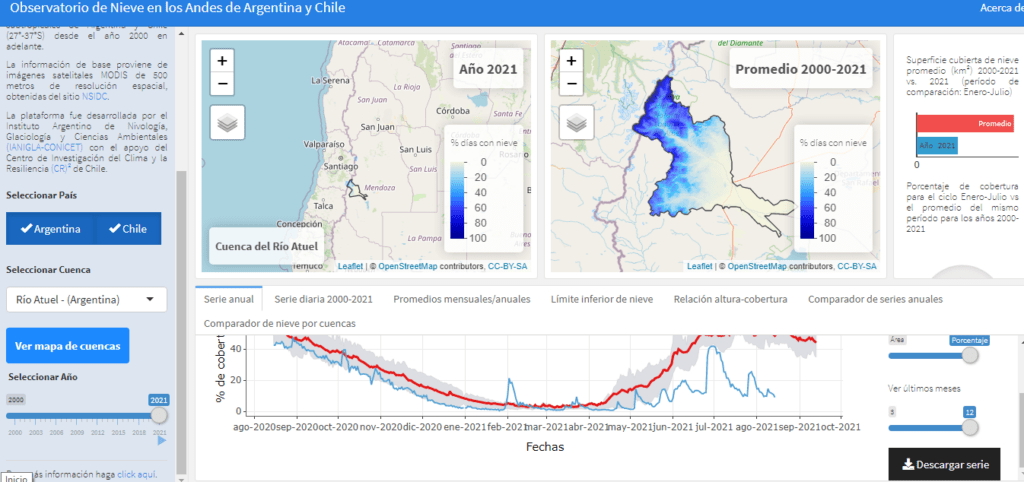Switch to Serie diaria 2000-2021 tab
The image size is (1024, 482).
pyautogui.click(x=323, y=299)
